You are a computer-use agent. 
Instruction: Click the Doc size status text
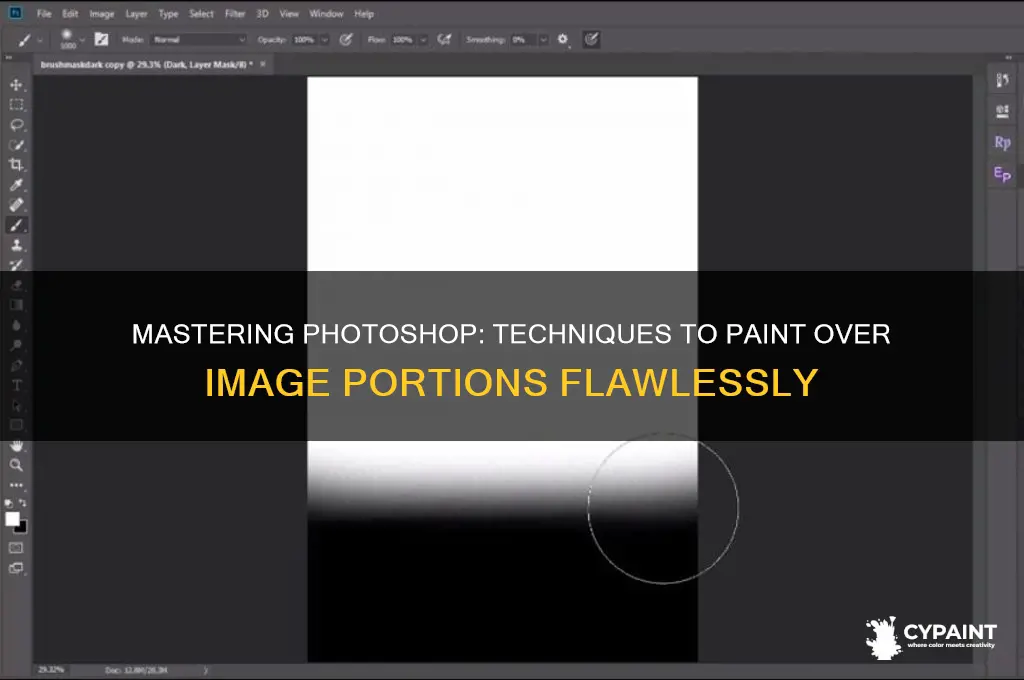(x=136, y=670)
